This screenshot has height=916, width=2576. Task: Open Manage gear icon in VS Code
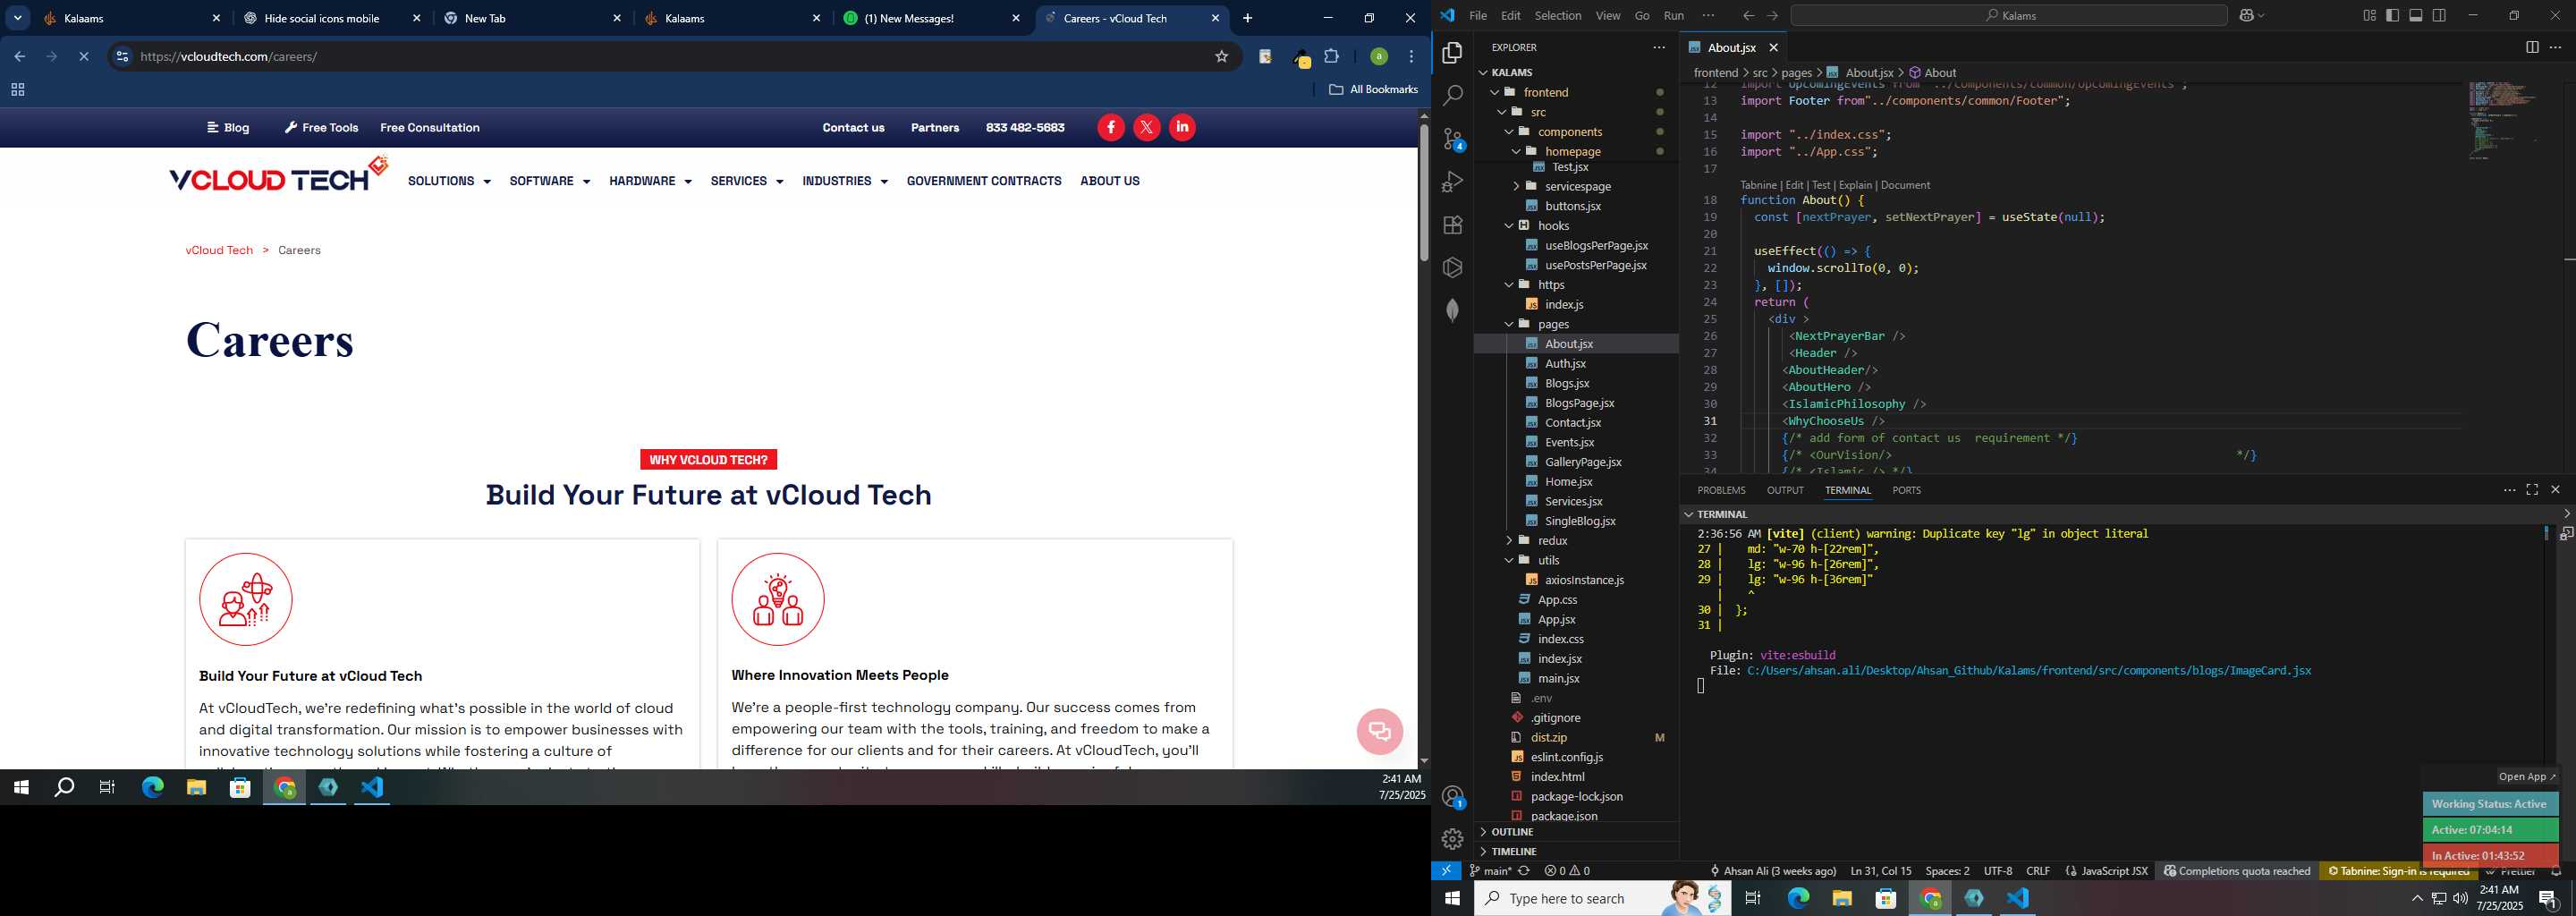pyautogui.click(x=1452, y=839)
